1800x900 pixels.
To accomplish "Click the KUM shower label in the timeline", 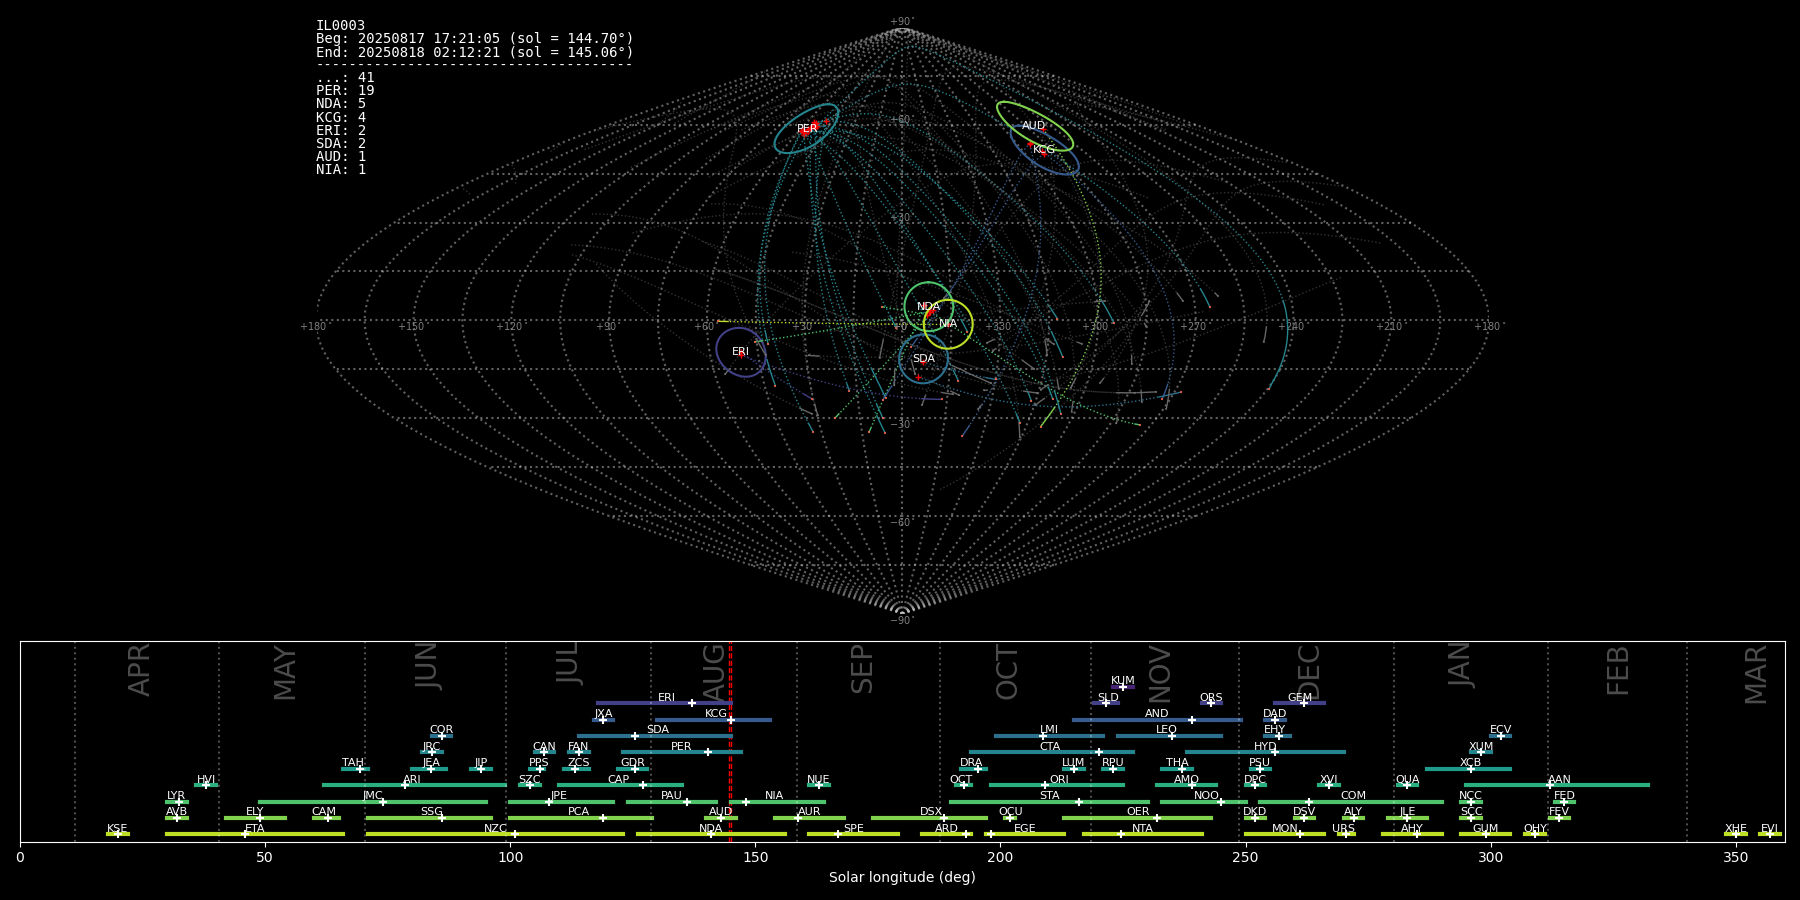I will [1123, 681].
